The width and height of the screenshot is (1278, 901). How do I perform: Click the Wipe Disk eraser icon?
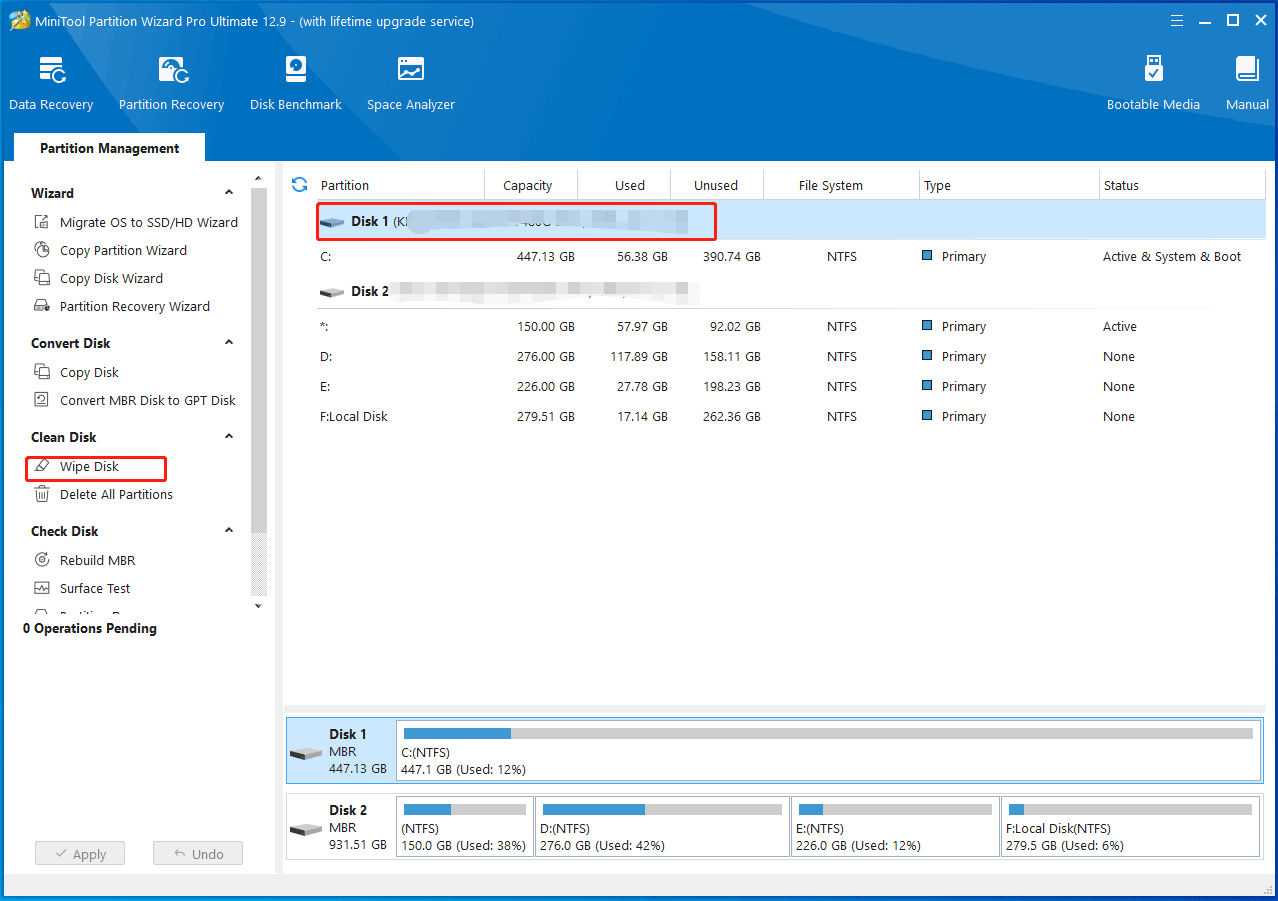tap(42, 466)
